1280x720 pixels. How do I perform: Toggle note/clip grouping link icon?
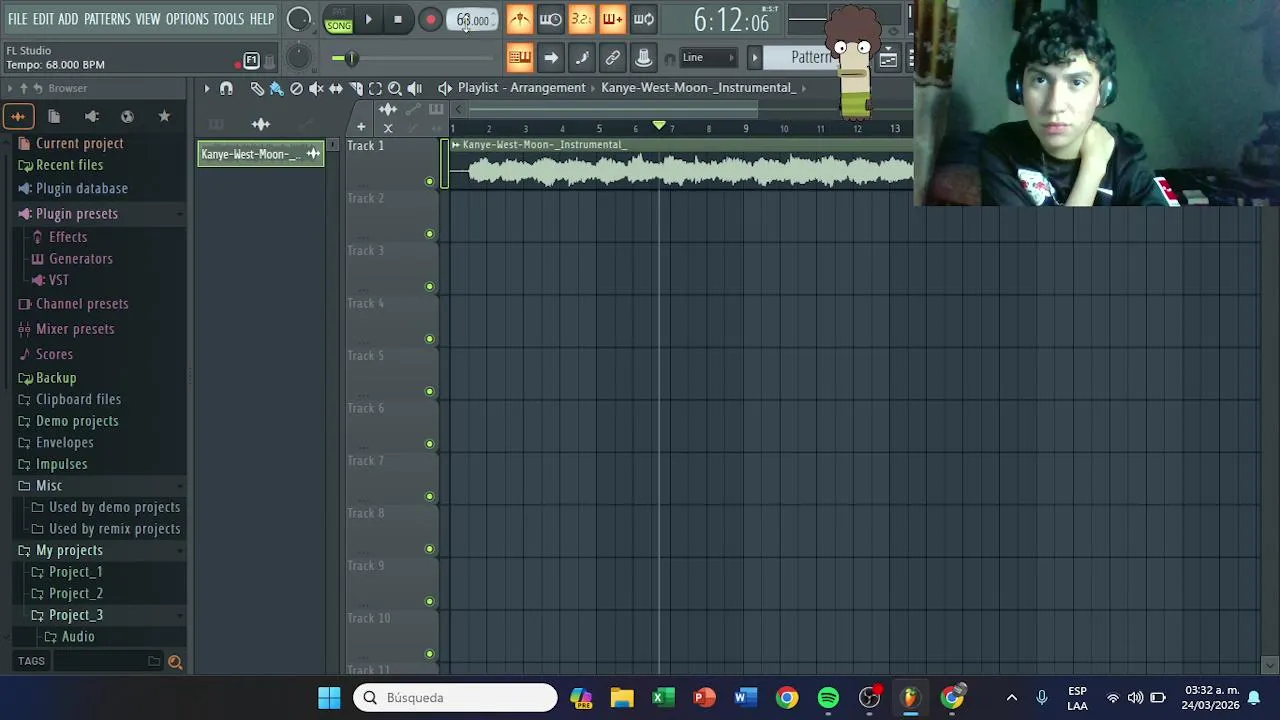(x=612, y=58)
